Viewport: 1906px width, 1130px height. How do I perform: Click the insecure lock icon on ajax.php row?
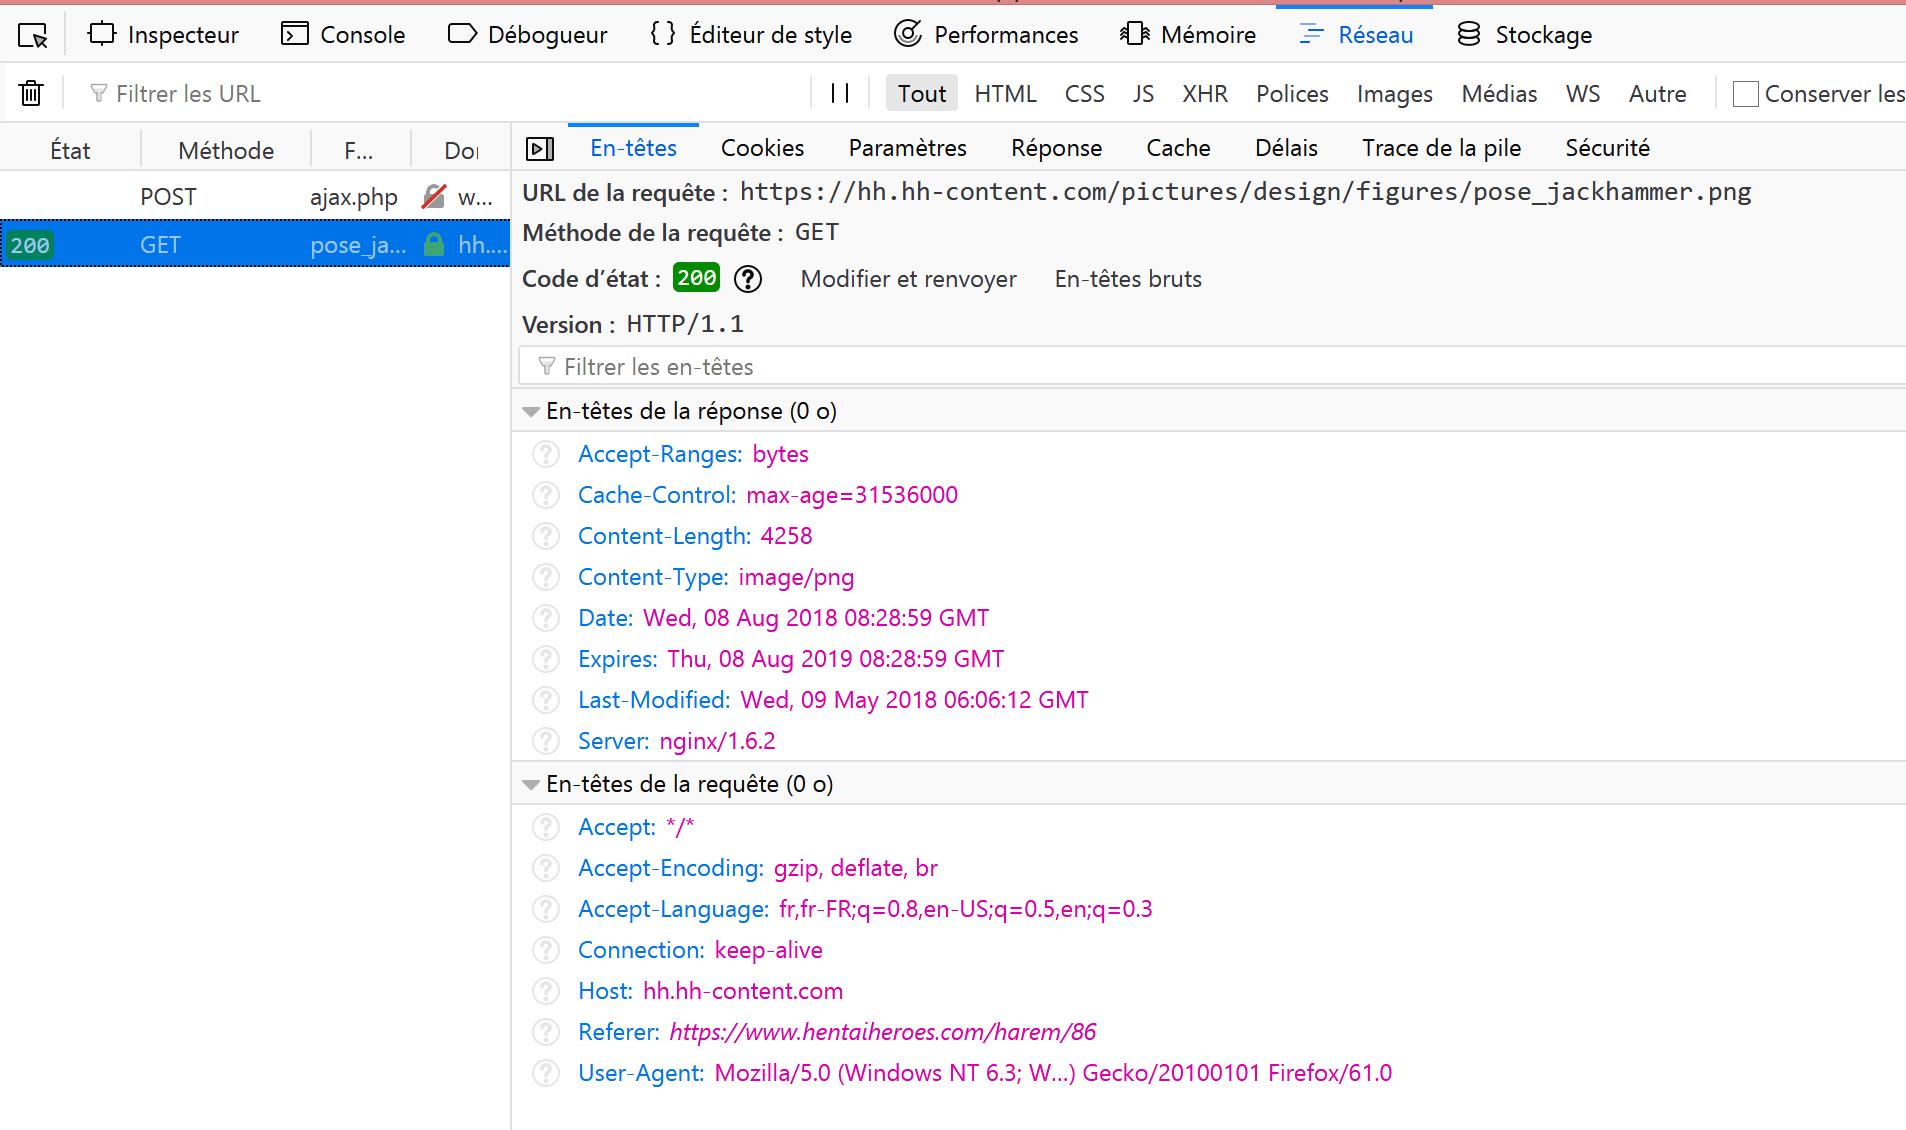click(433, 197)
